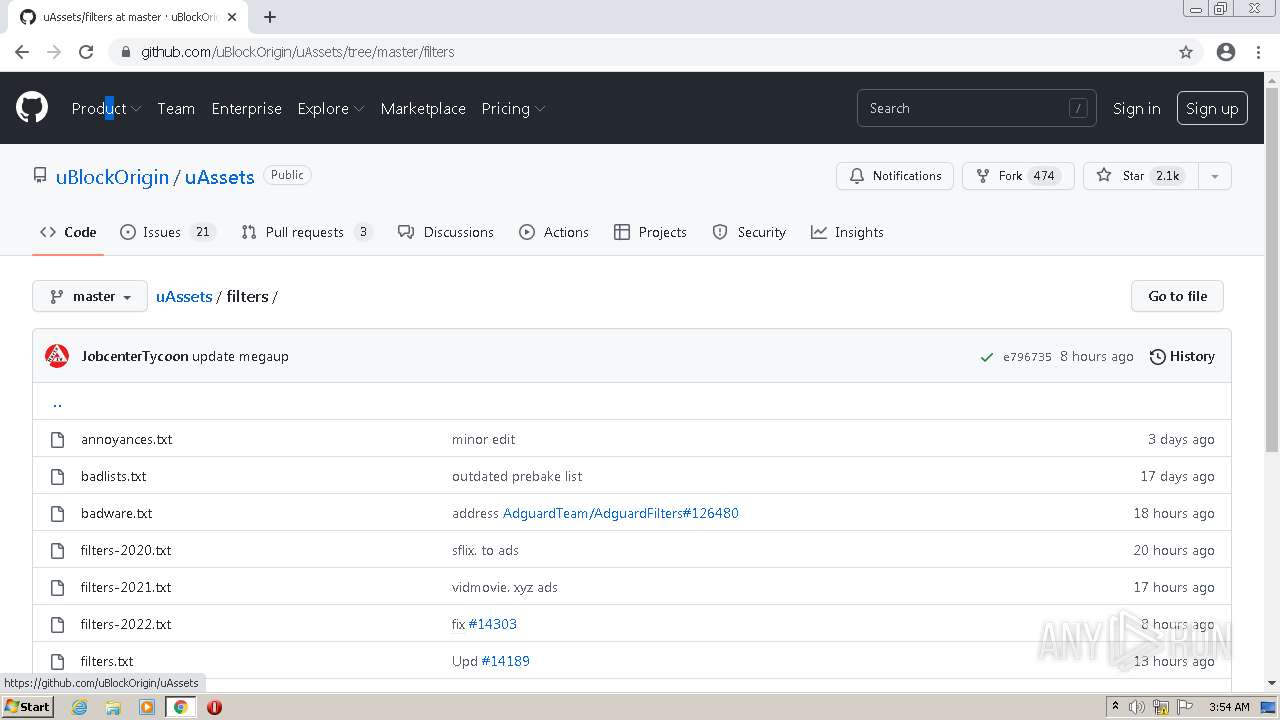Switch to Pull requests tab
Image resolution: width=1280 pixels, height=720 pixels.
click(x=307, y=232)
